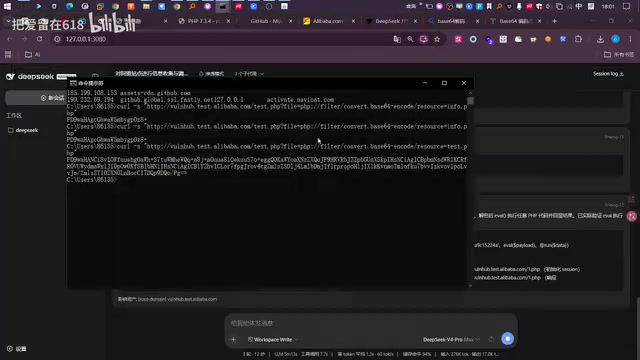Switch to the PHP 7.3.4 tab
This screenshot has height=360, width=640.
pyautogui.click(x=204, y=21)
